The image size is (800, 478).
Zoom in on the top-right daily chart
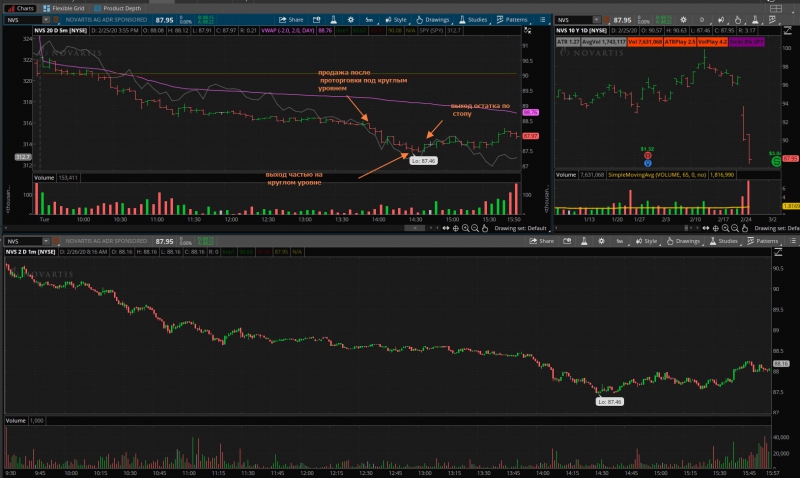(725, 228)
